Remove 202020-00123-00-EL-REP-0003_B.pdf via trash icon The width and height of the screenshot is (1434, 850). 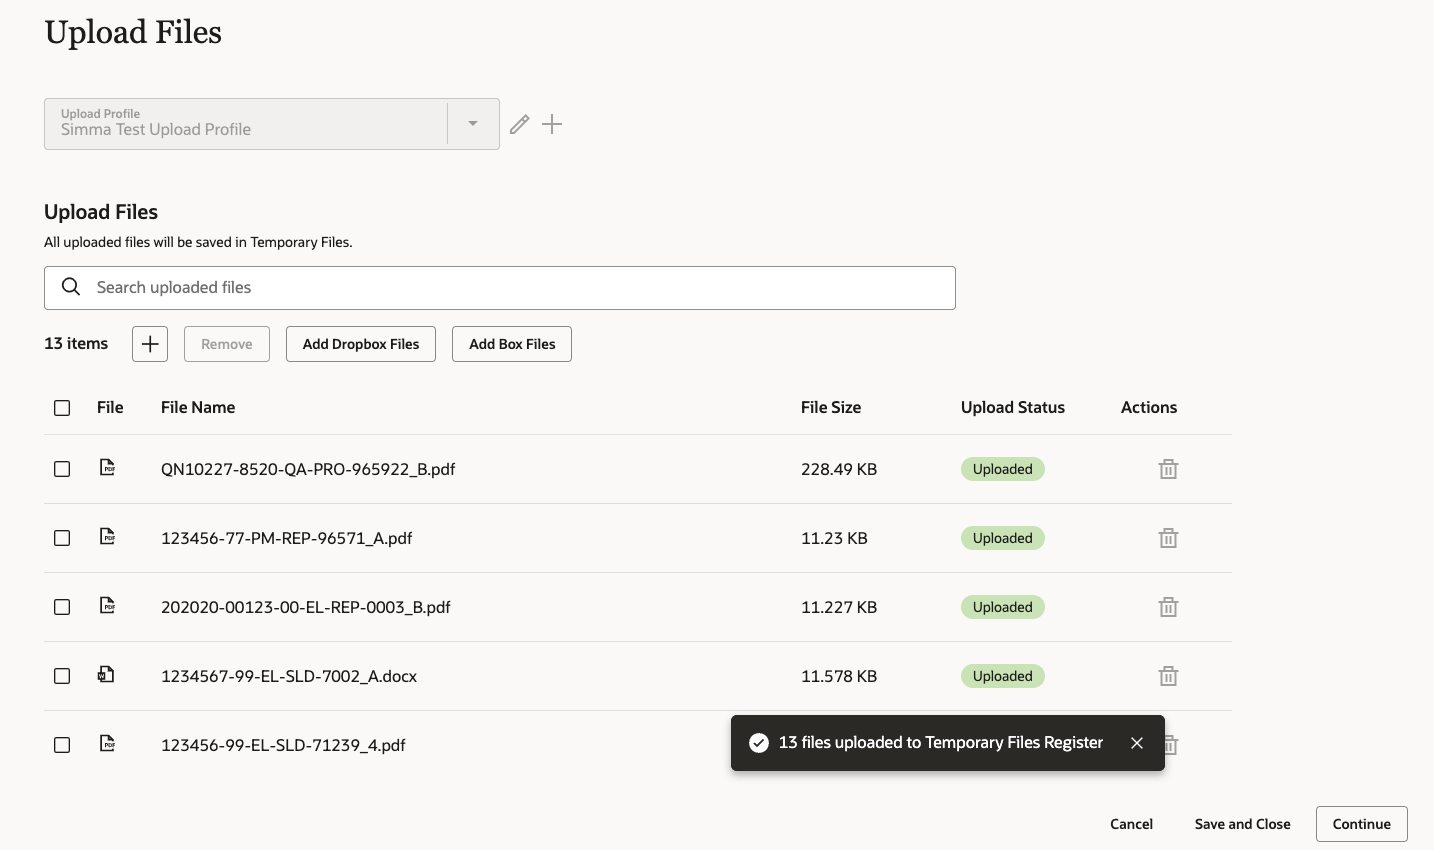point(1168,607)
